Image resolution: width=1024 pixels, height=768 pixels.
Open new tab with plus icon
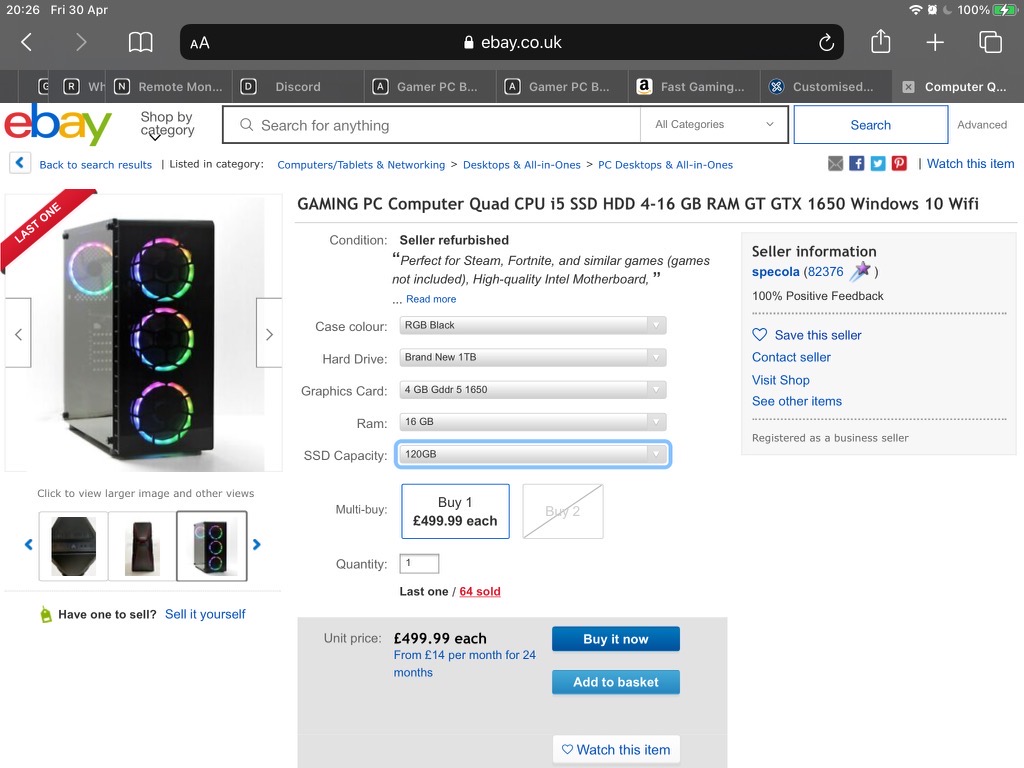click(934, 42)
